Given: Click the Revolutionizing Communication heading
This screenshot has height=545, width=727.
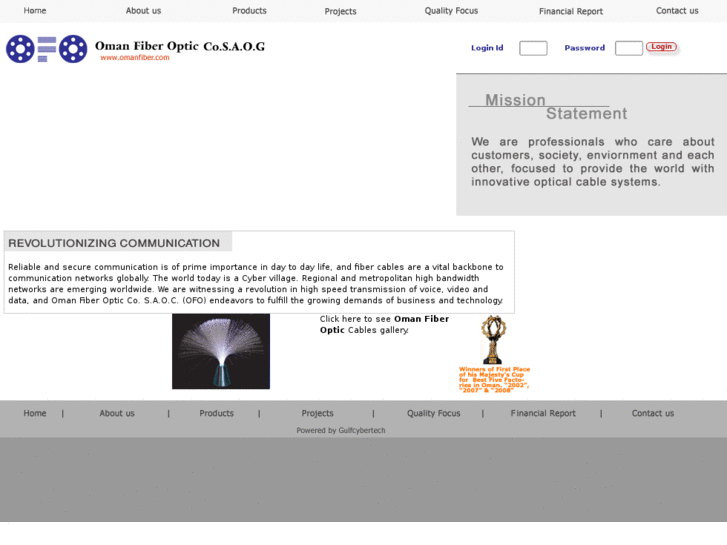Looking at the screenshot, I should (x=114, y=243).
